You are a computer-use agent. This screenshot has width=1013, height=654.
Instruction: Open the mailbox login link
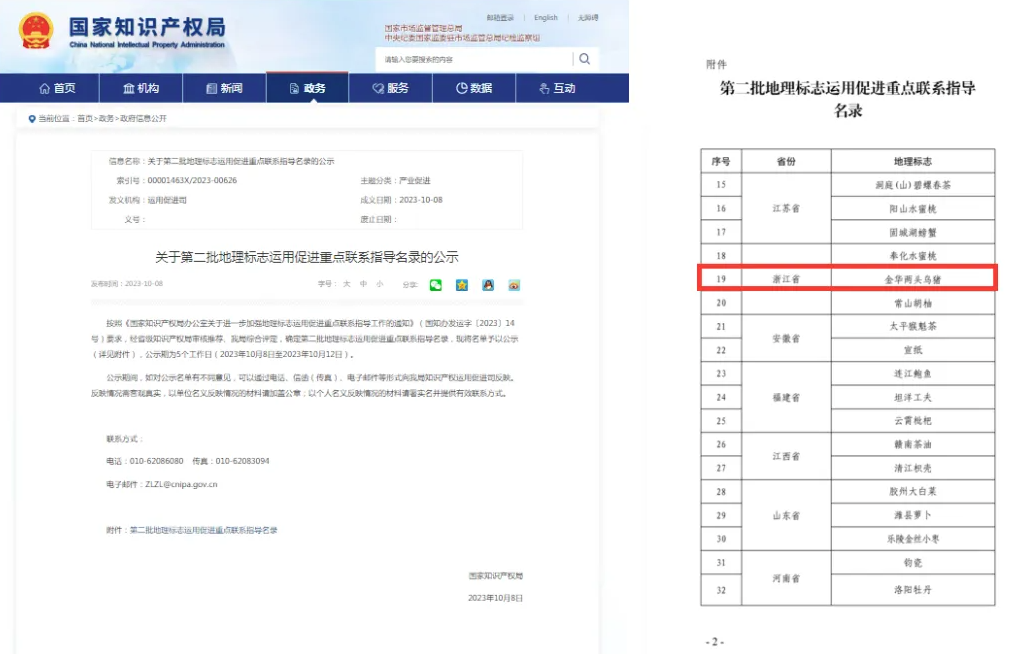501,17
